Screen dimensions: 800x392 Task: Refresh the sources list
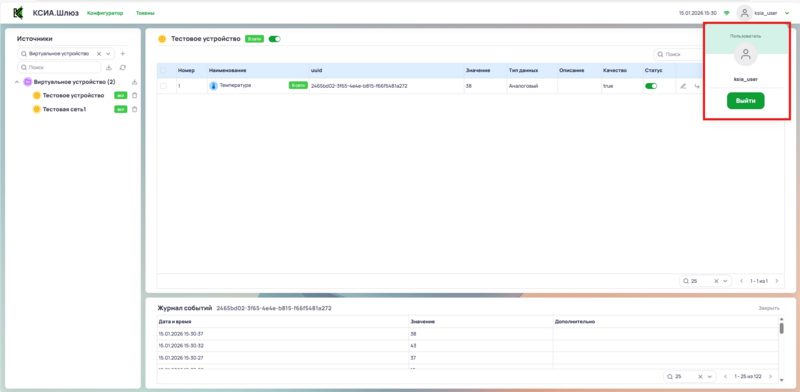coord(122,67)
